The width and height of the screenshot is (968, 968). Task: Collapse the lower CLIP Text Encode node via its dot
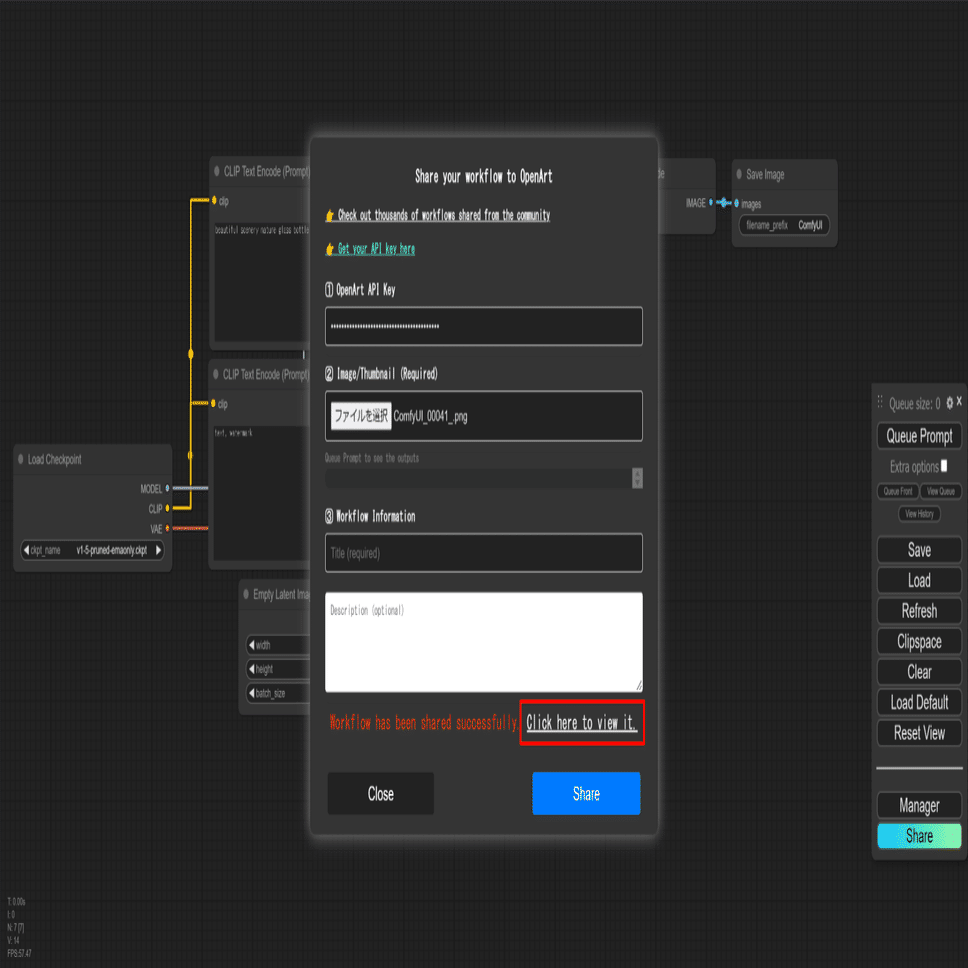[216, 374]
